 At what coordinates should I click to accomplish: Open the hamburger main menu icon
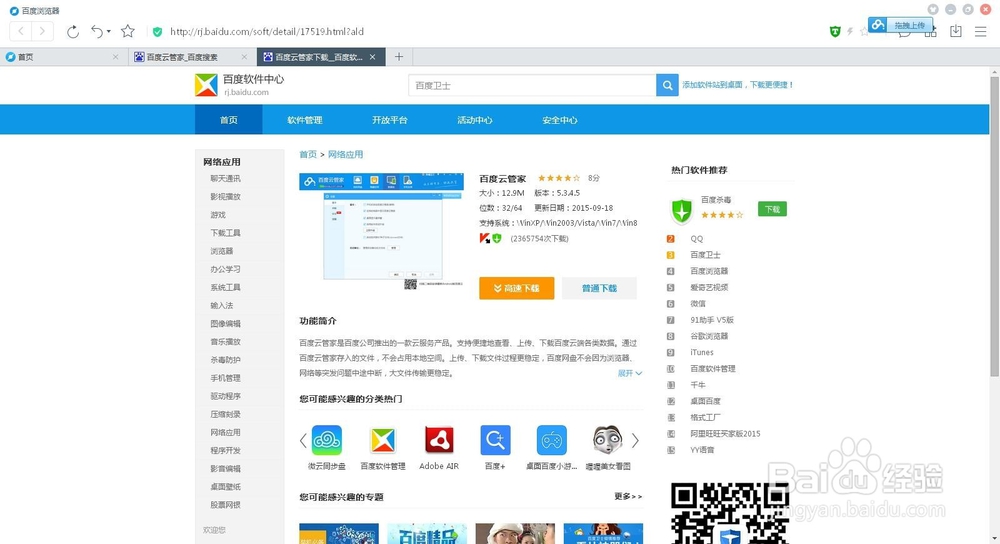tap(981, 31)
